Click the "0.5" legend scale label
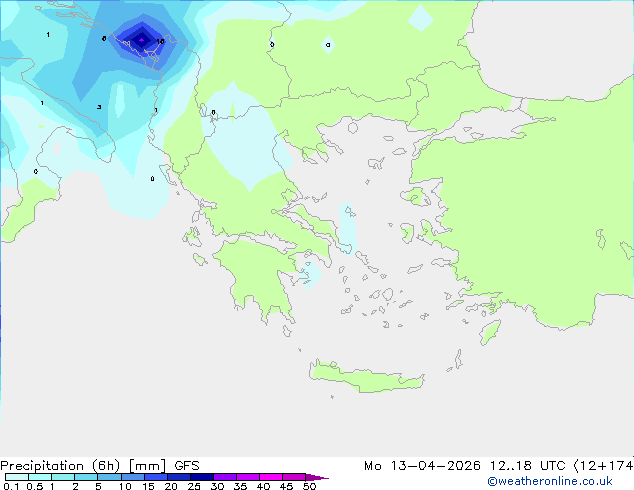 [x=35, y=486]
